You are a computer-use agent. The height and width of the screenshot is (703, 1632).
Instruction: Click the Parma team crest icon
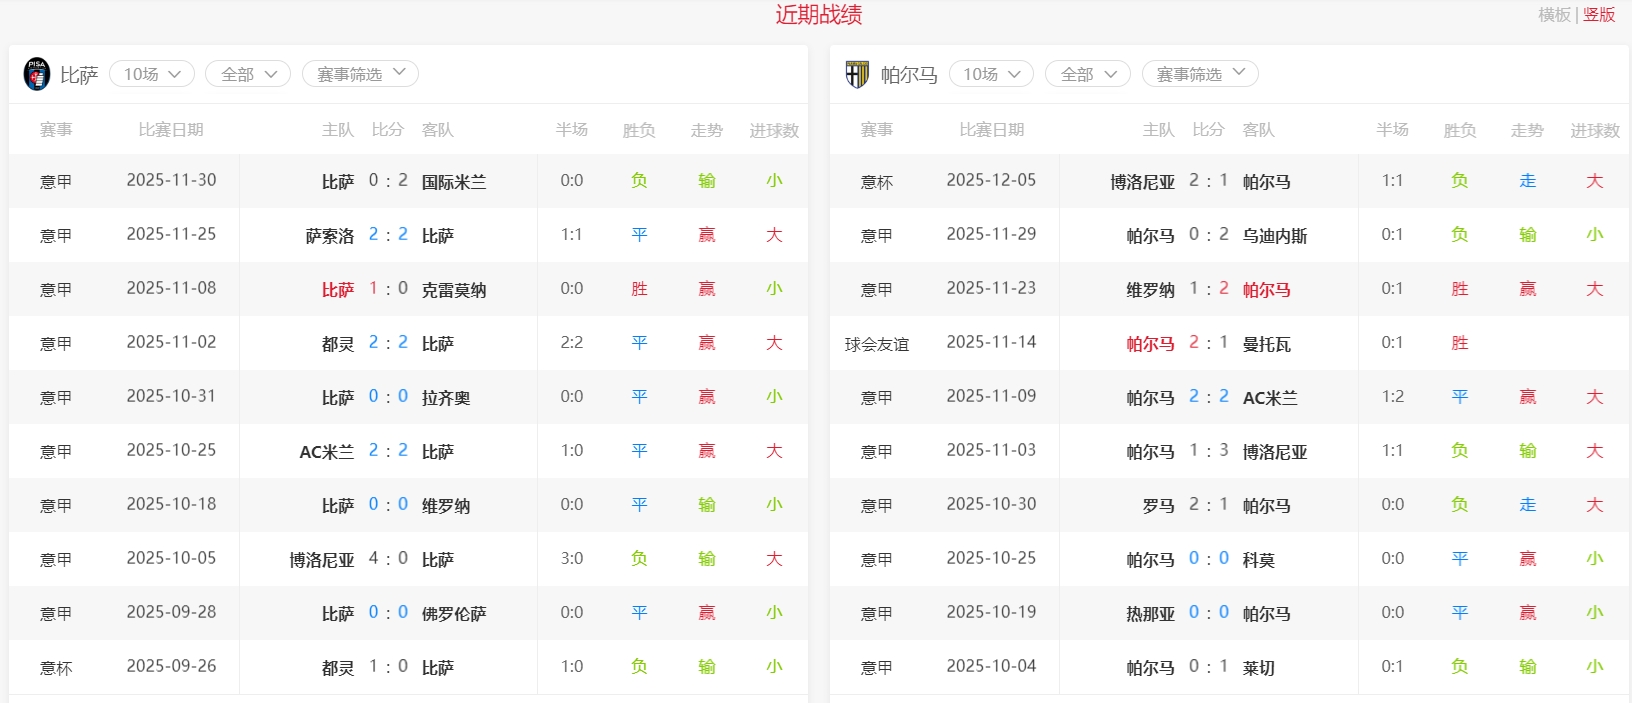tap(857, 74)
